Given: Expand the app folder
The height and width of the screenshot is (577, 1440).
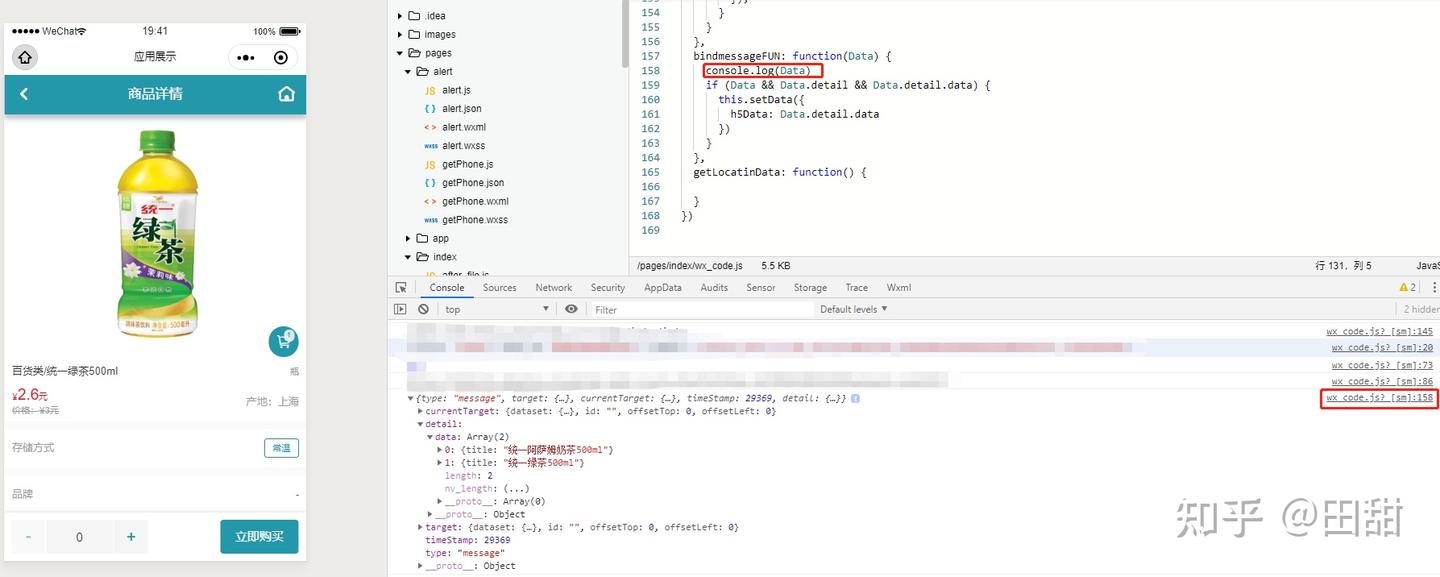Looking at the screenshot, I should (408, 238).
